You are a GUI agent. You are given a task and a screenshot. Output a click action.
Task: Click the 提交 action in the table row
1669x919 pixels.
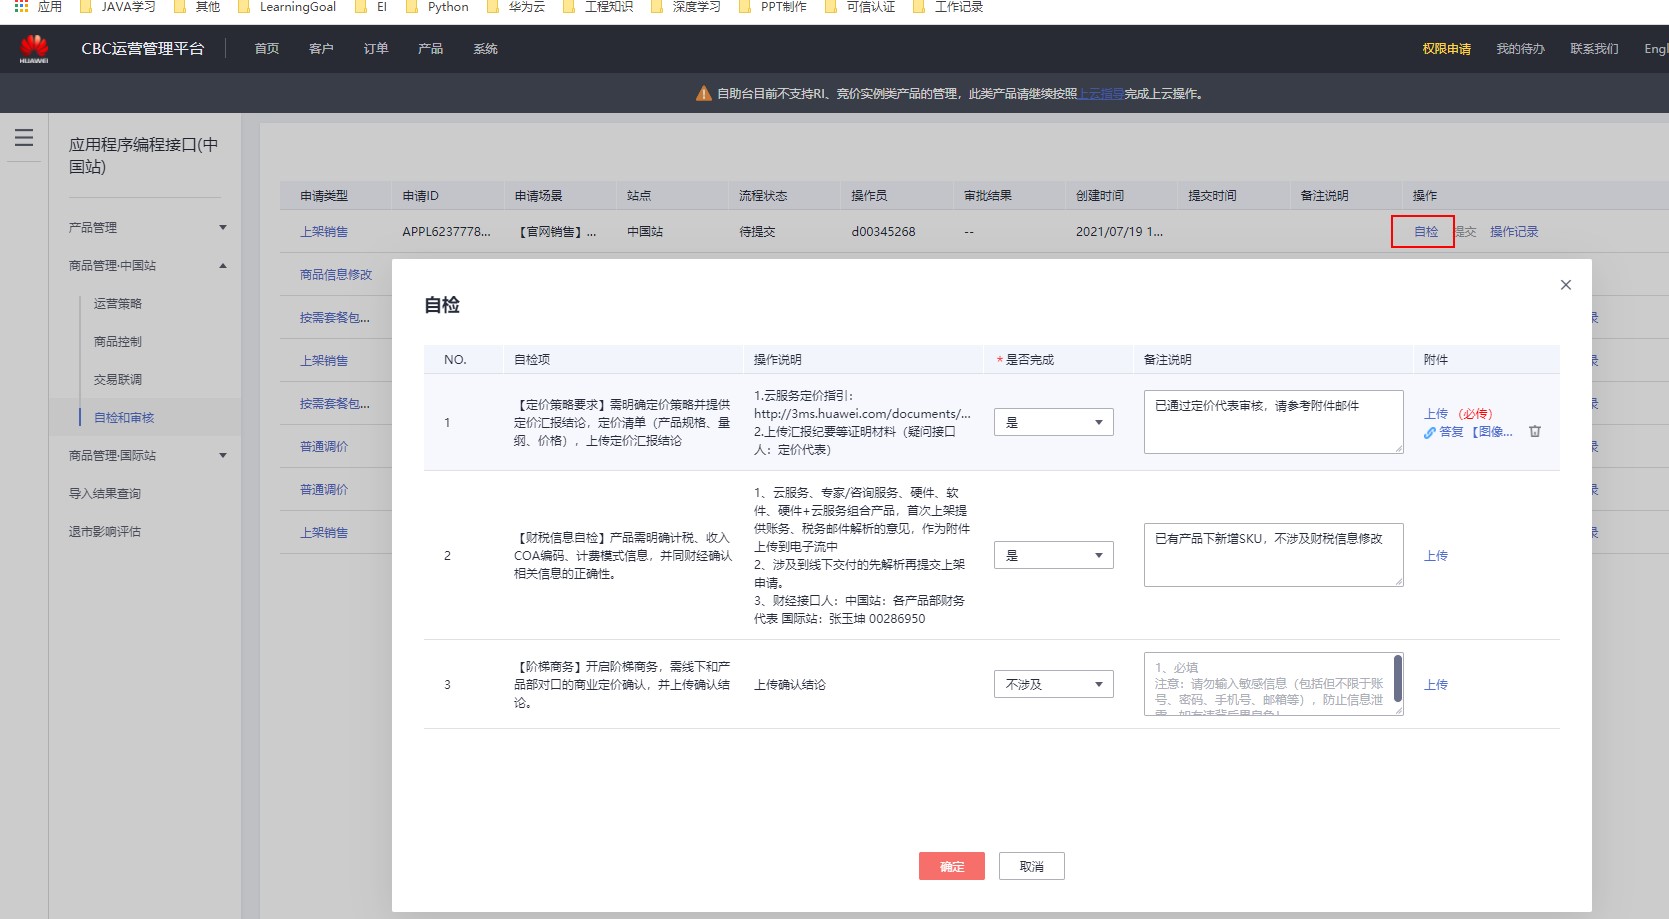pyautogui.click(x=1465, y=232)
